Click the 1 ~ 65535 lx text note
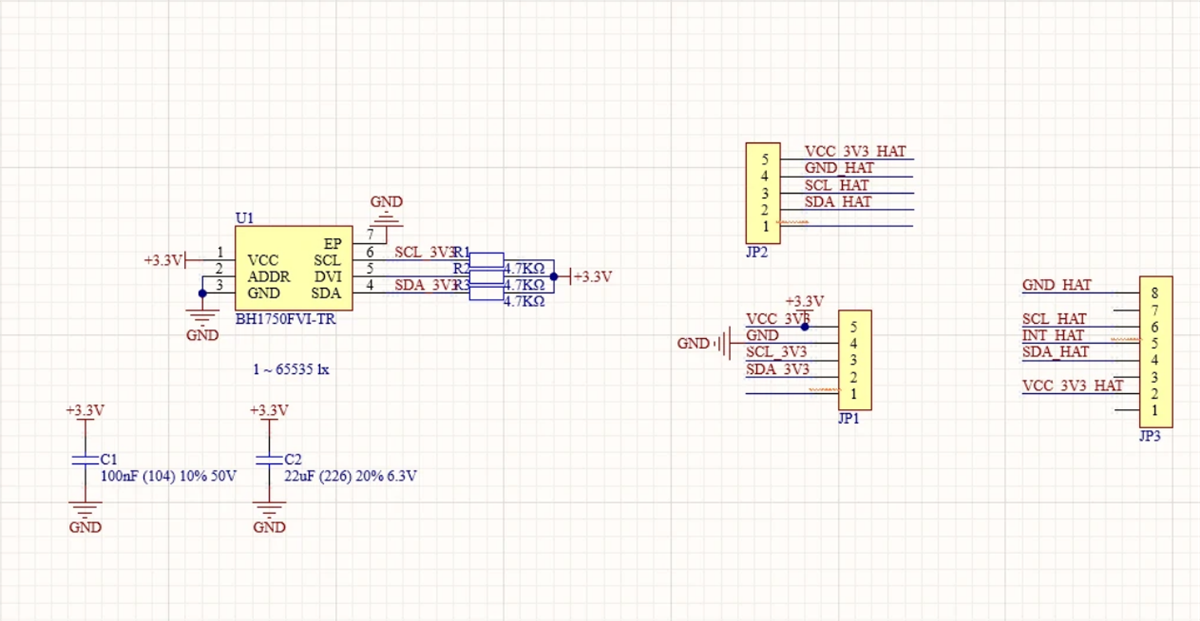This screenshot has width=1200, height=621. pyautogui.click(x=291, y=368)
